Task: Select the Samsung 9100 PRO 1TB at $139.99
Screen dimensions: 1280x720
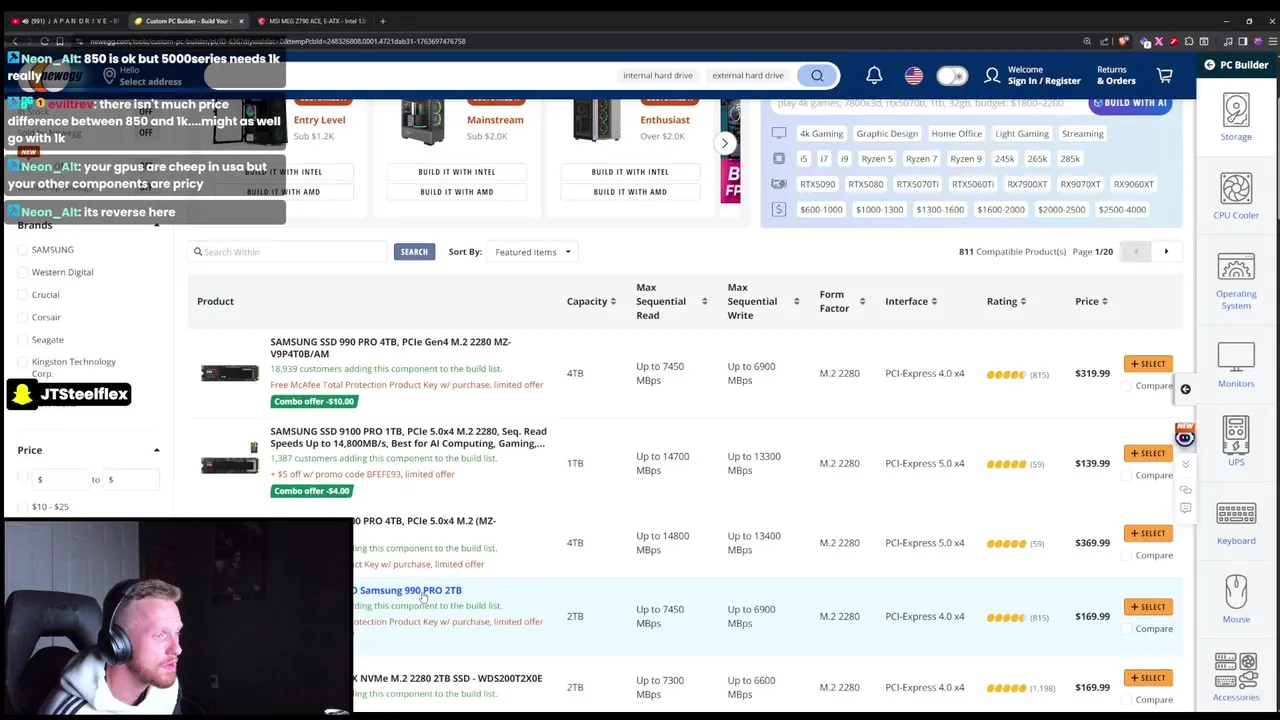Action: click(x=1148, y=453)
